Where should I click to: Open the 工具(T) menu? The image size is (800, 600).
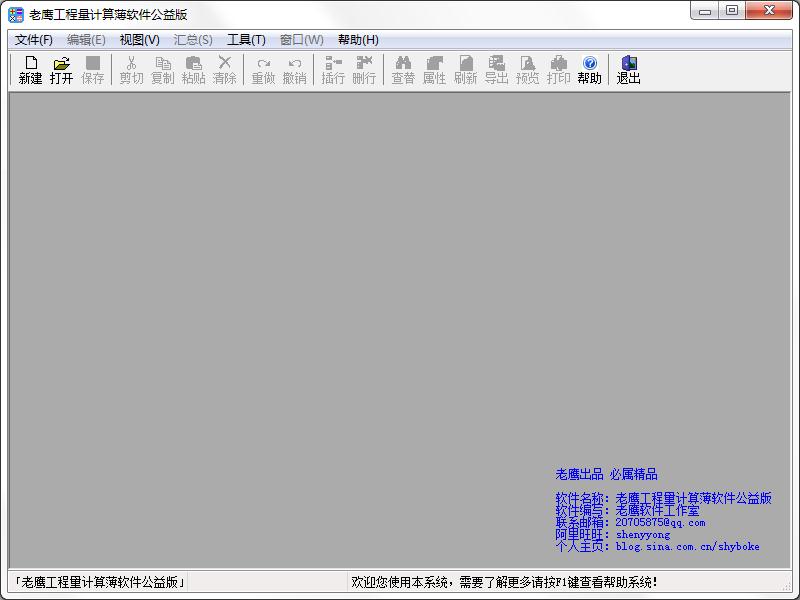[246, 40]
